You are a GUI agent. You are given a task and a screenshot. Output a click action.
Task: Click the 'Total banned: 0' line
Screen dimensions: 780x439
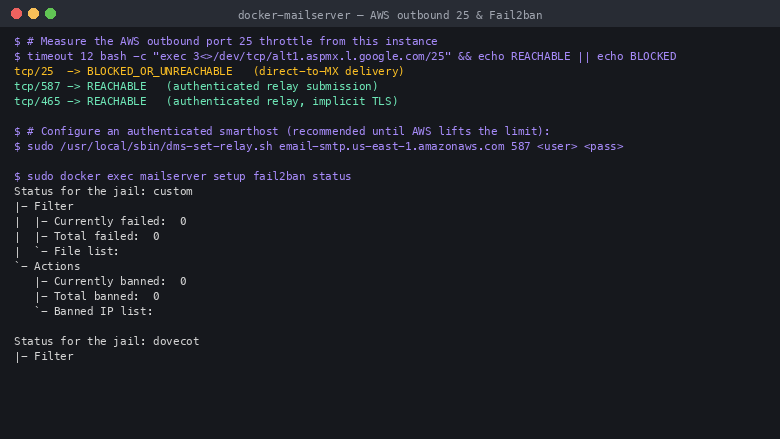[x=97, y=296]
